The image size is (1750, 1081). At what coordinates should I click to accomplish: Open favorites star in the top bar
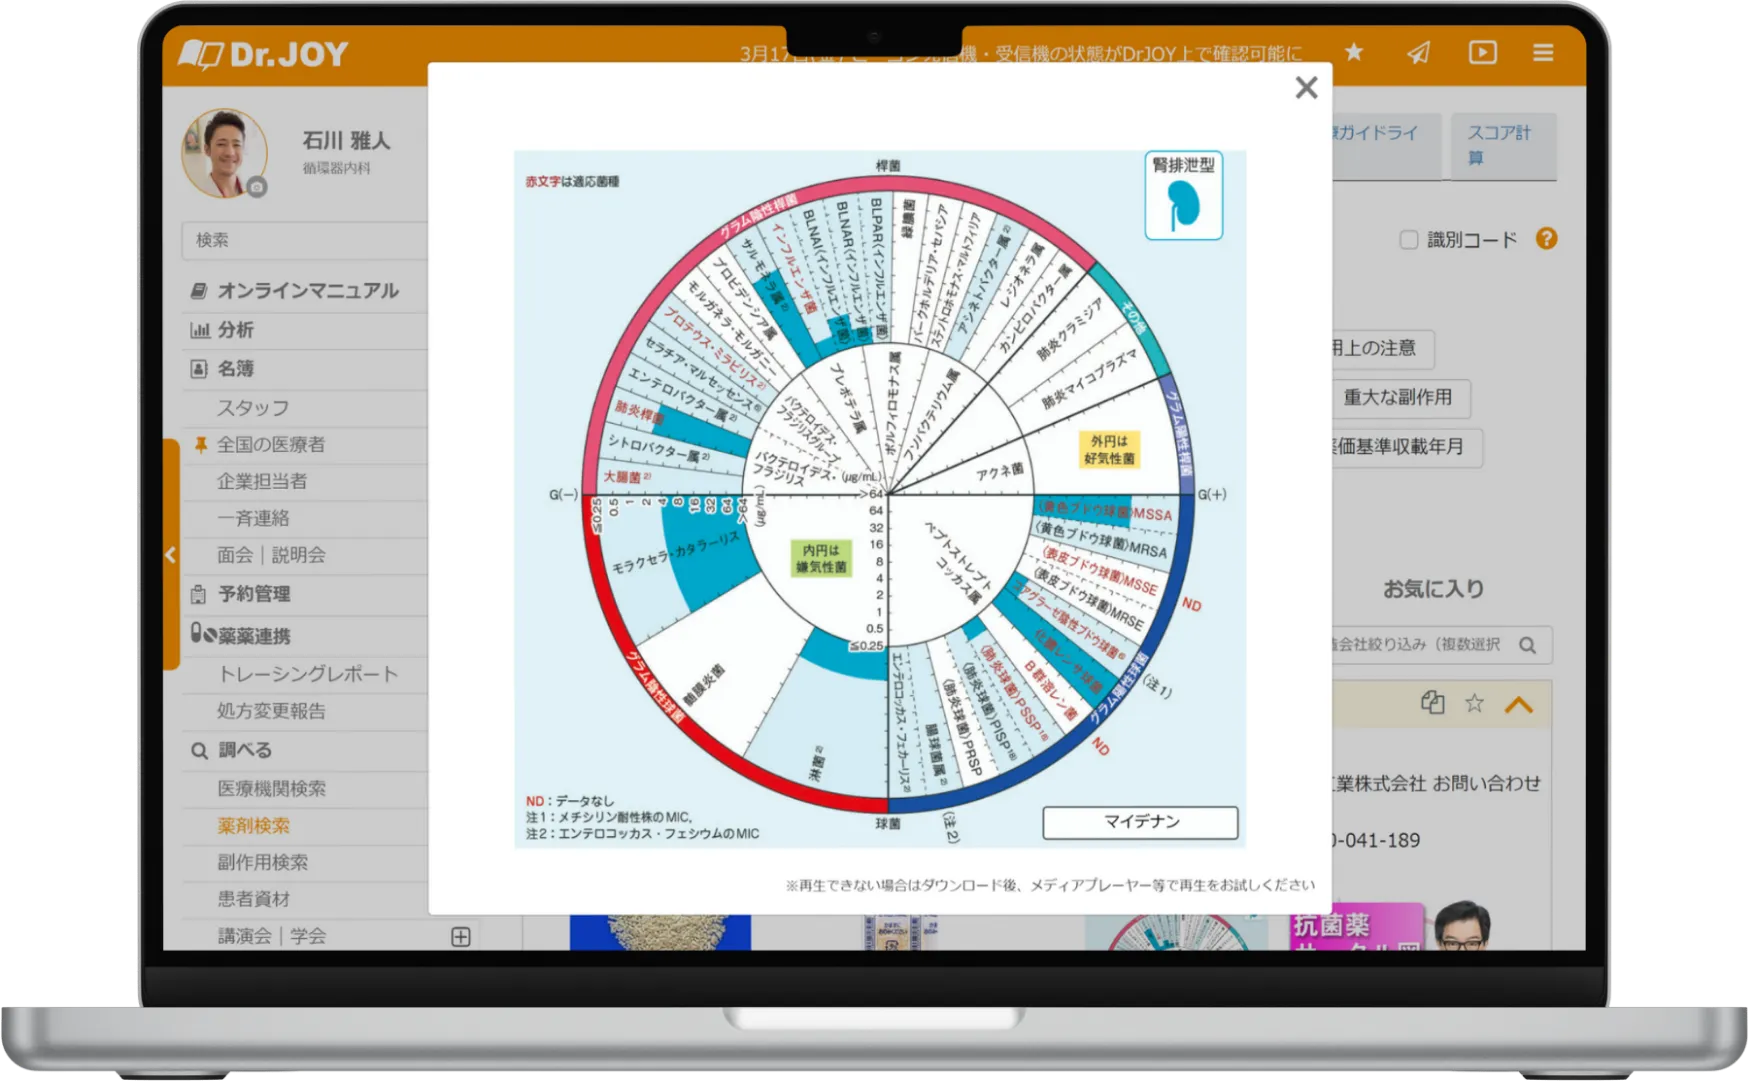[x=1354, y=52]
